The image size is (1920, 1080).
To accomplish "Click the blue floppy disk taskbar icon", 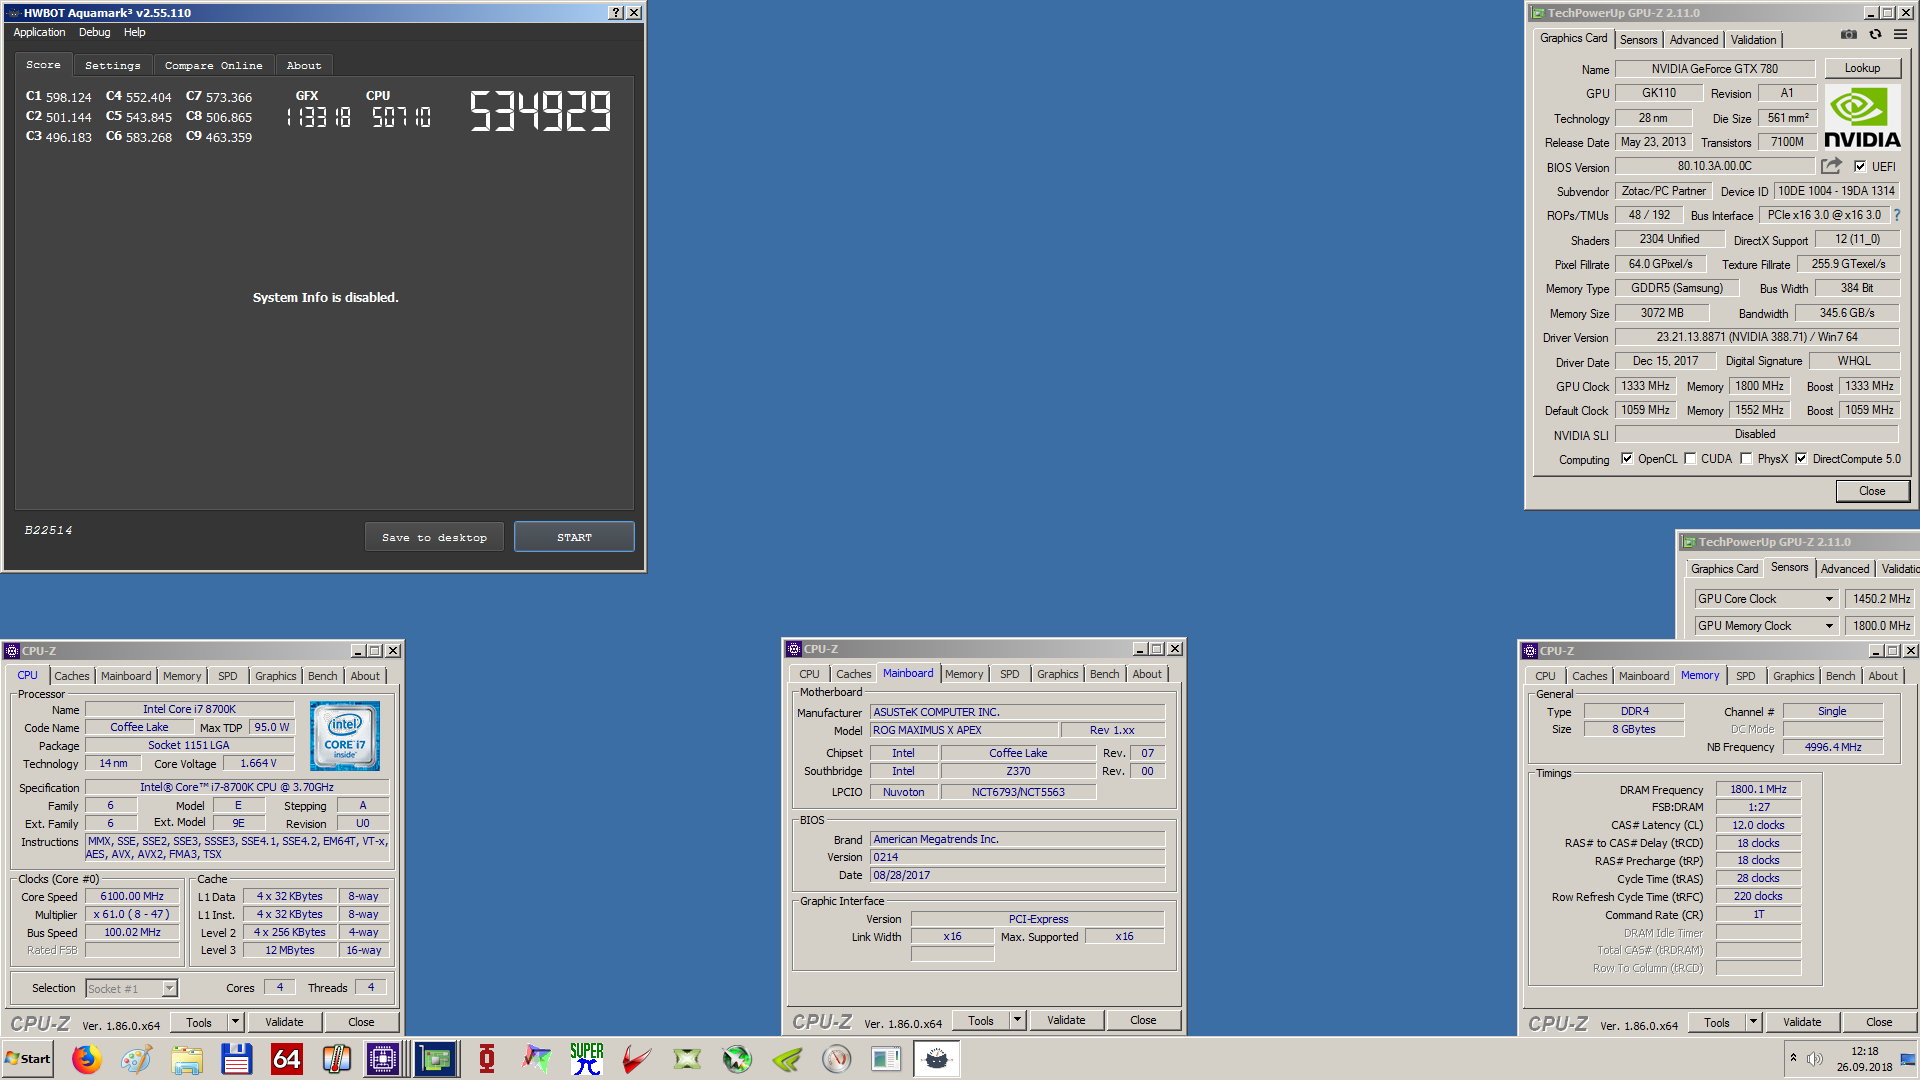I will (237, 1059).
